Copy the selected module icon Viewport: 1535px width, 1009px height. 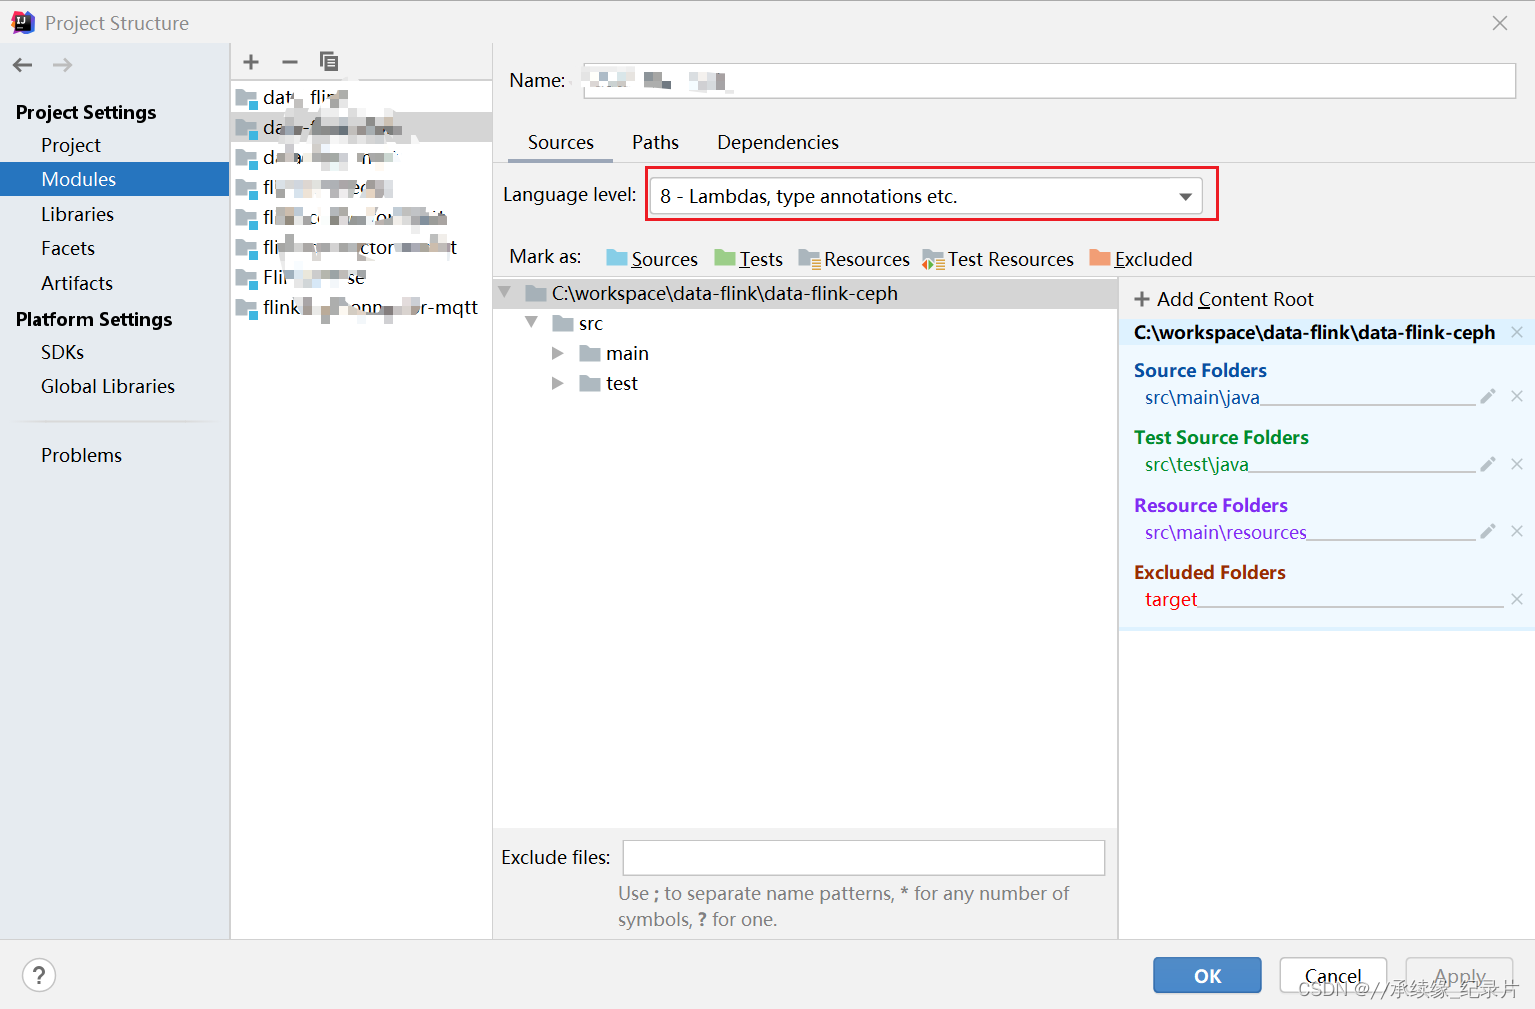tap(329, 62)
